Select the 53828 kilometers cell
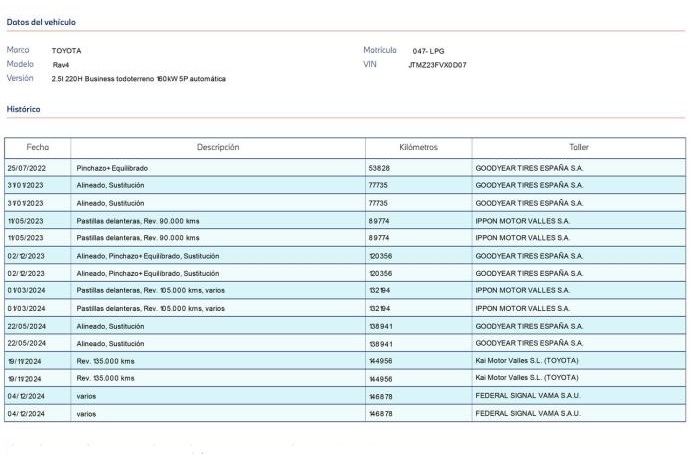690x460 pixels. [x=380, y=168]
